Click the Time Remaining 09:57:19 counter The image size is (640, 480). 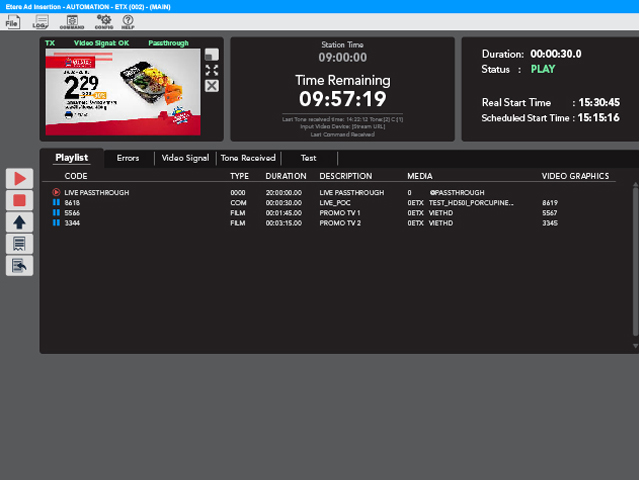[342, 99]
